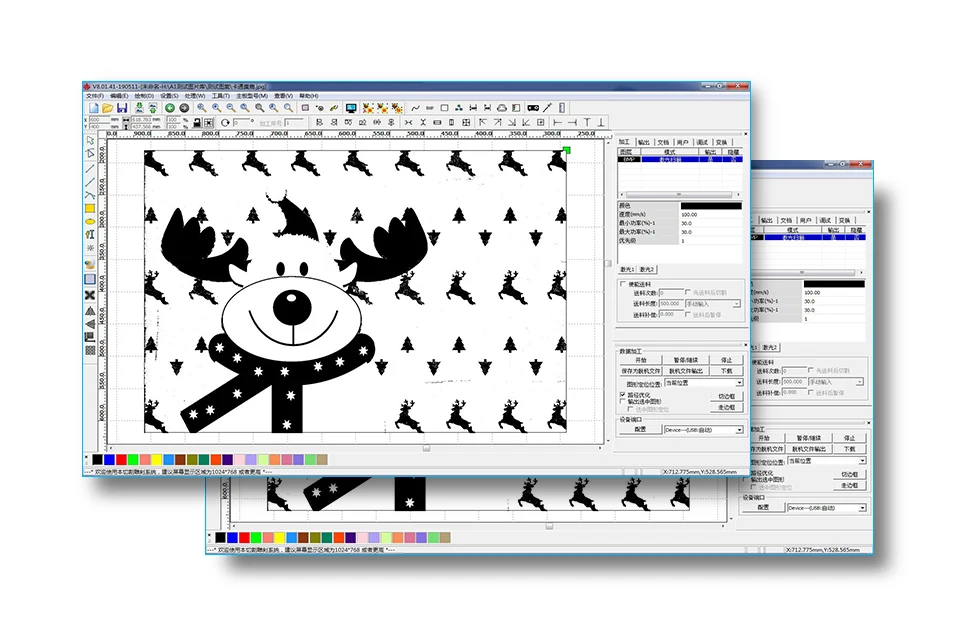This screenshot has height=637, width=957.
Task: Click the lock aspect ratio padlock icon
Action: (x=197, y=123)
